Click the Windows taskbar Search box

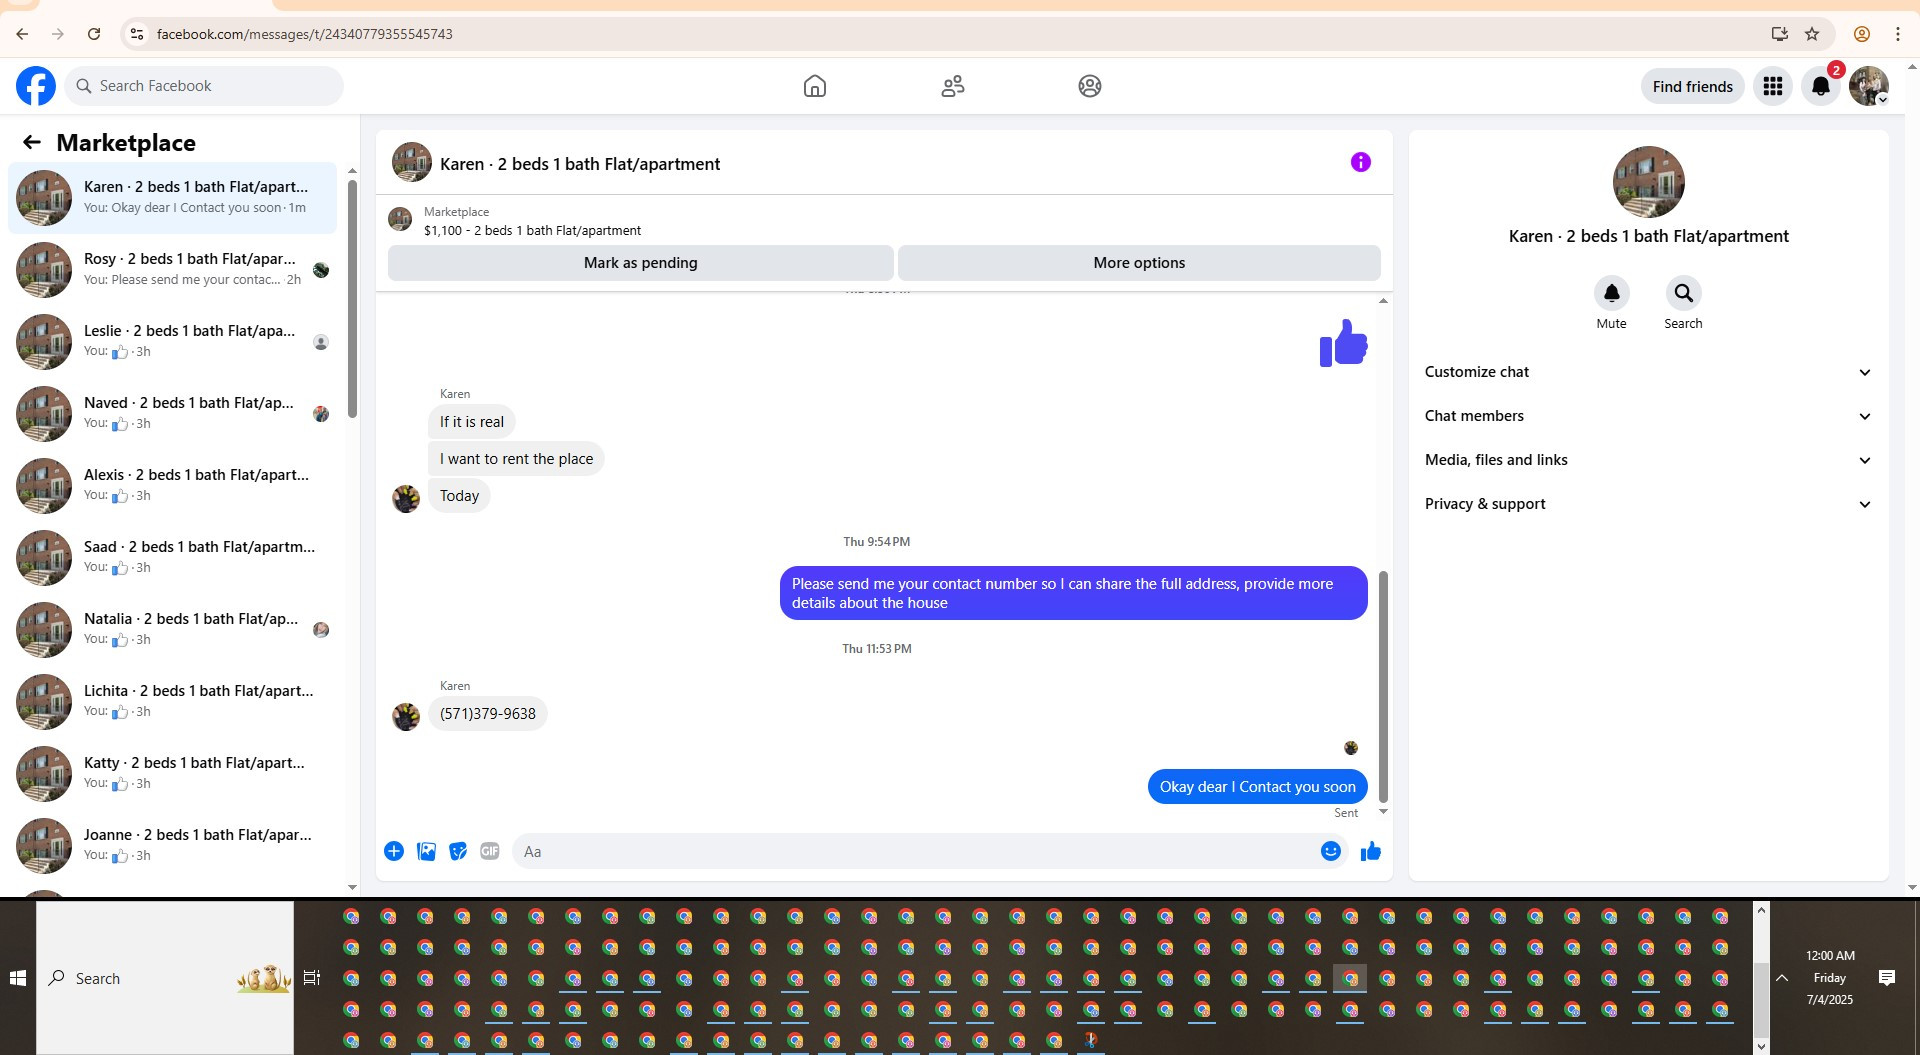[x=165, y=978]
